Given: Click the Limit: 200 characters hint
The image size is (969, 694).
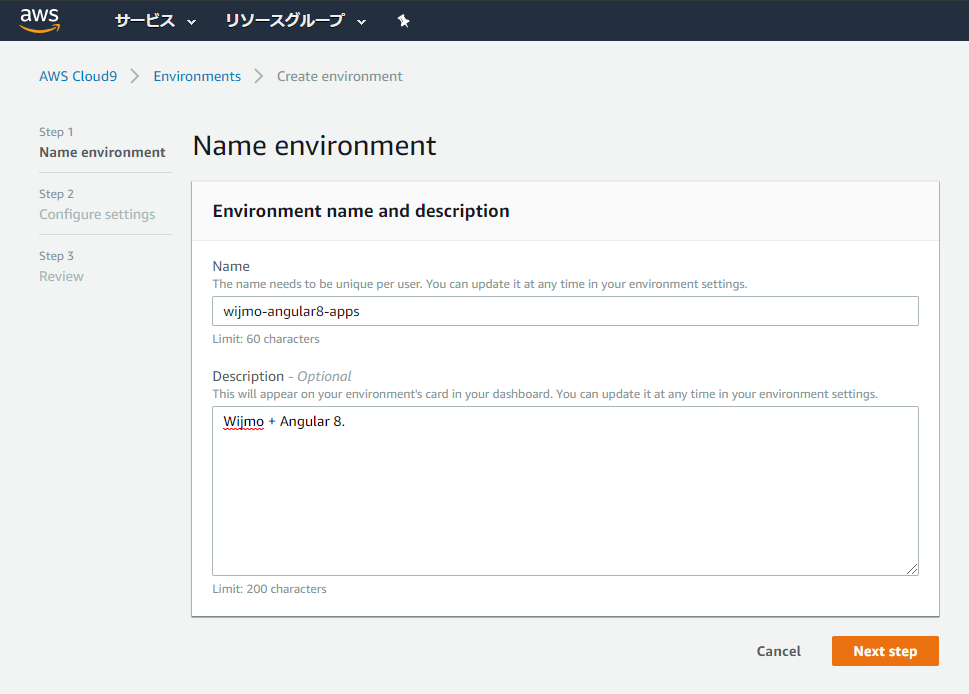Looking at the screenshot, I should [269, 589].
